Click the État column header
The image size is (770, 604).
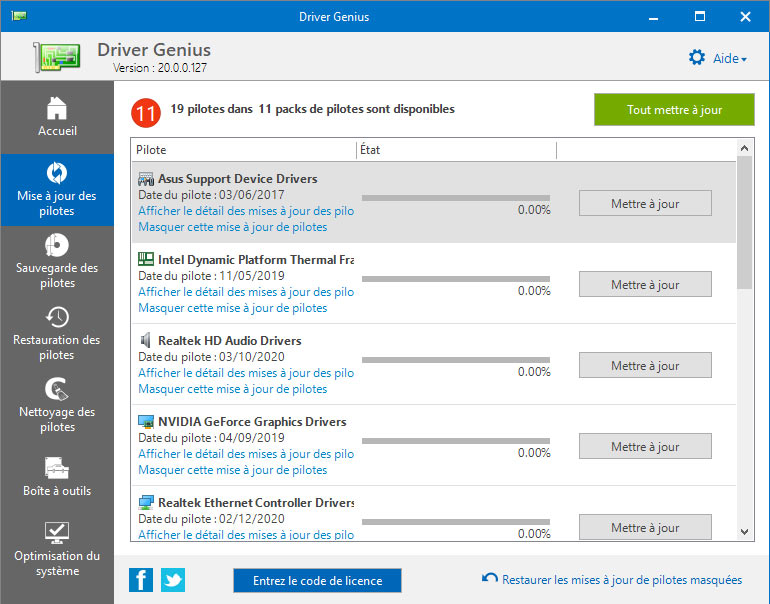tap(456, 150)
